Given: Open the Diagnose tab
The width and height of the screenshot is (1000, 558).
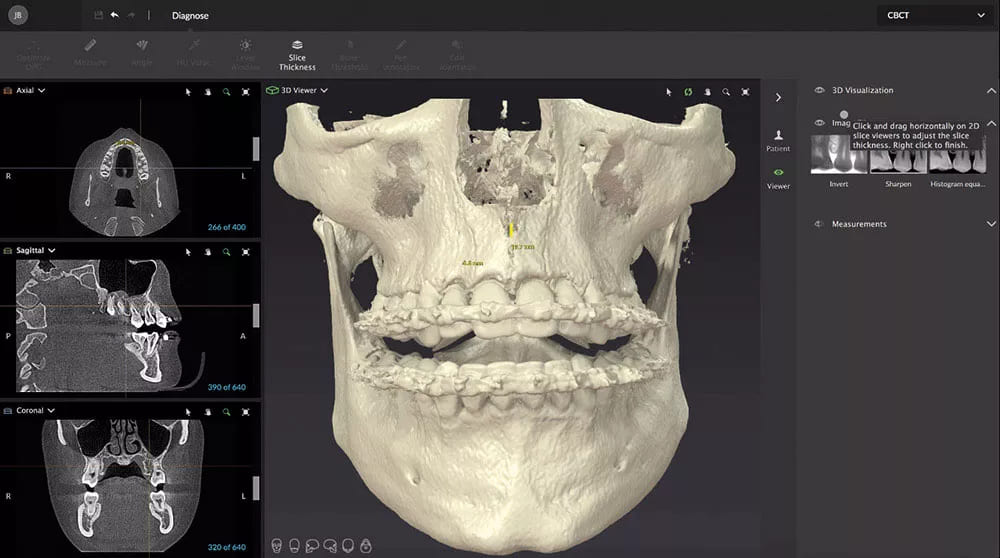Looking at the screenshot, I should (x=190, y=16).
